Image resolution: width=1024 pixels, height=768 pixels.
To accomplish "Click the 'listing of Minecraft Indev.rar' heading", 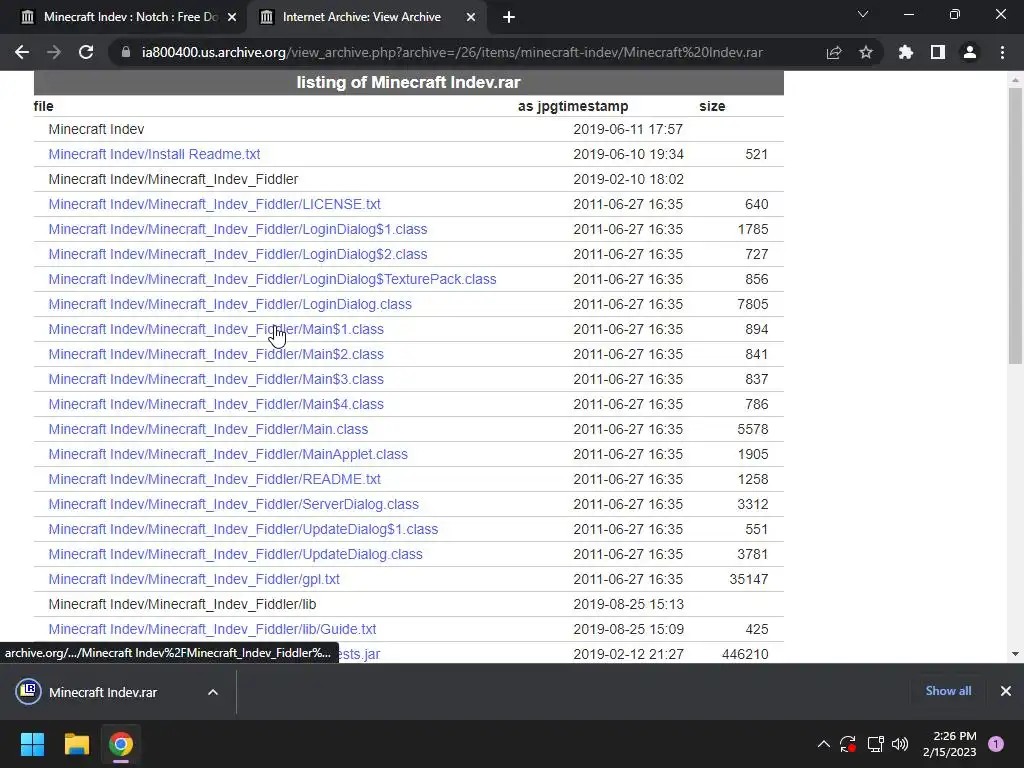I will [409, 82].
